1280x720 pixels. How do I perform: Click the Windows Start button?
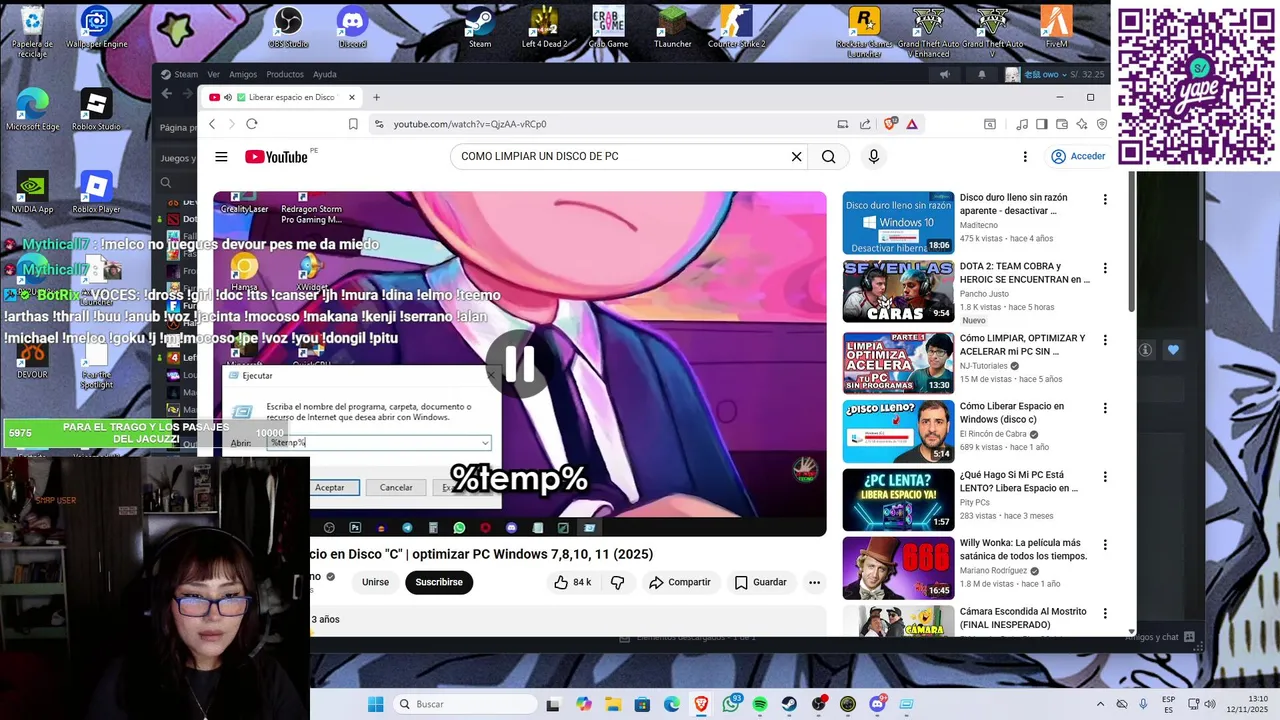375,704
